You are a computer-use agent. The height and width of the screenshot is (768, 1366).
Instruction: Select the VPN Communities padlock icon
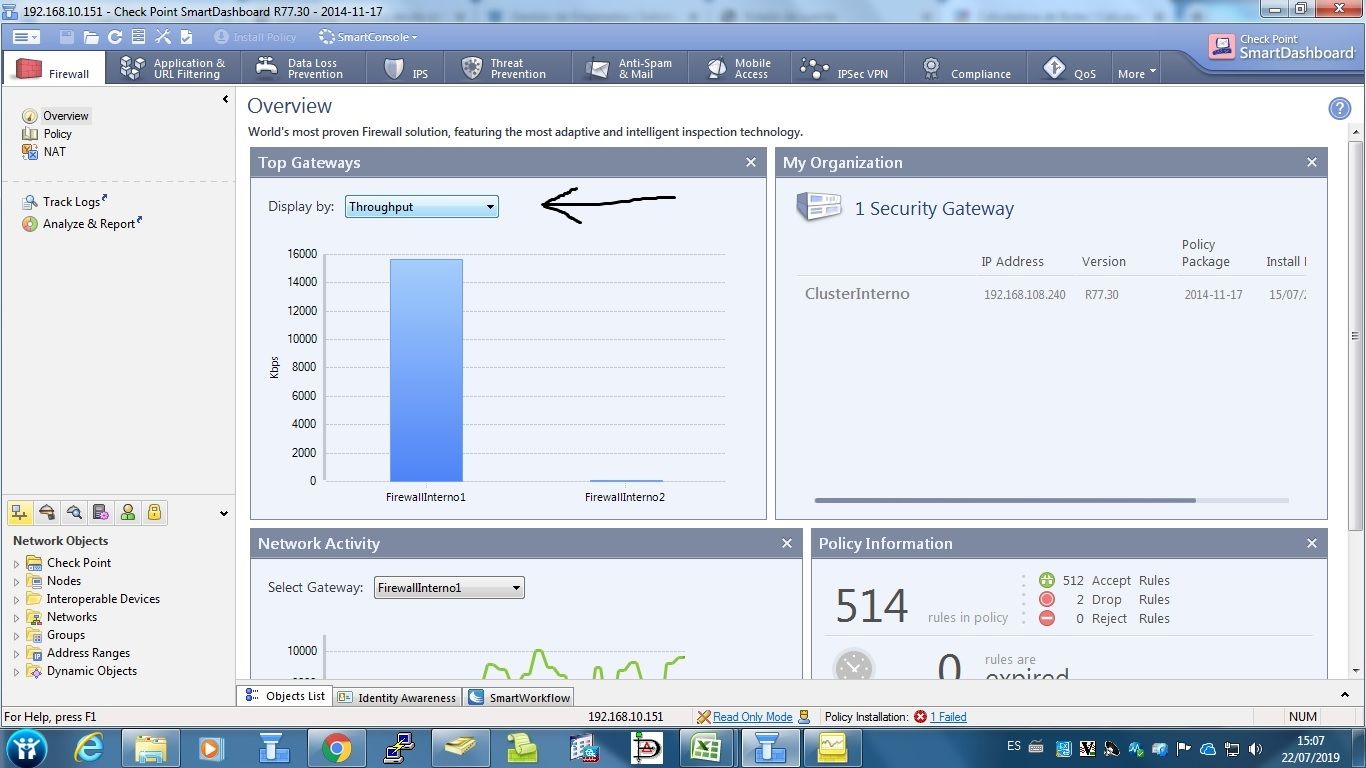pyautogui.click(x=154, y=513)
